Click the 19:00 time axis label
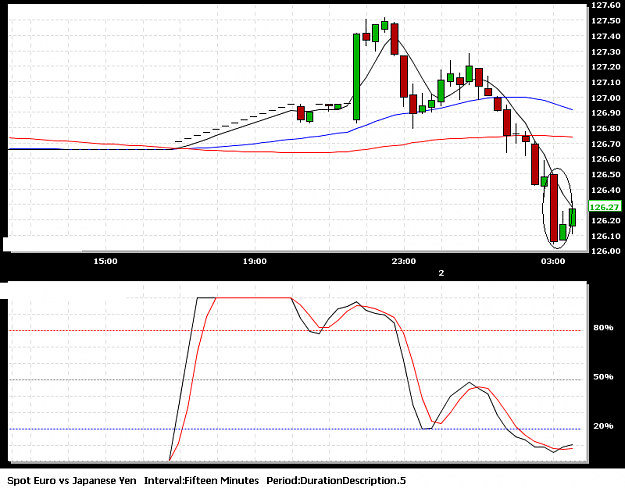 tap(255, 262)
